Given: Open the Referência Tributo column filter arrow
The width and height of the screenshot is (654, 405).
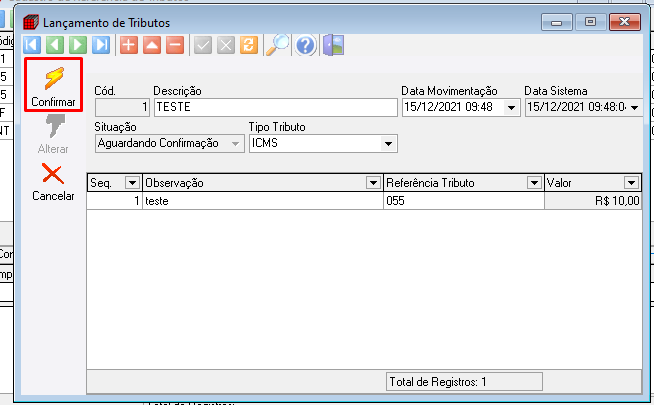Looking at the screenshot, I should click(534, 183).
